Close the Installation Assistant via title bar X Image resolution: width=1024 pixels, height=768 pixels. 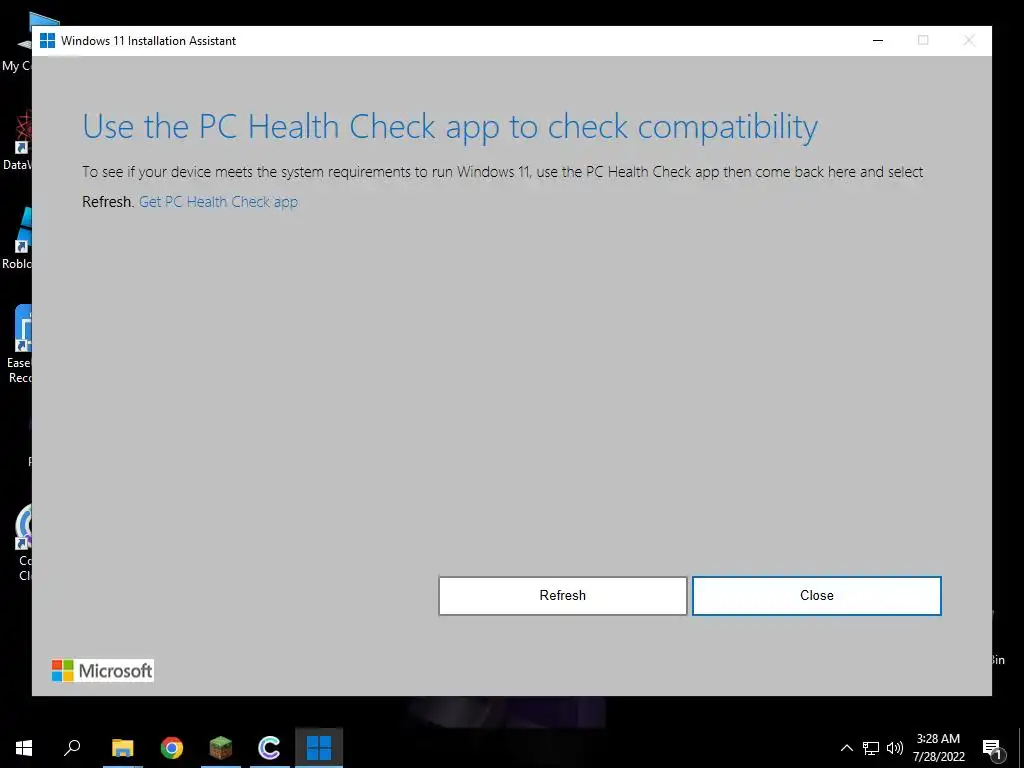(x=969, y=40)
